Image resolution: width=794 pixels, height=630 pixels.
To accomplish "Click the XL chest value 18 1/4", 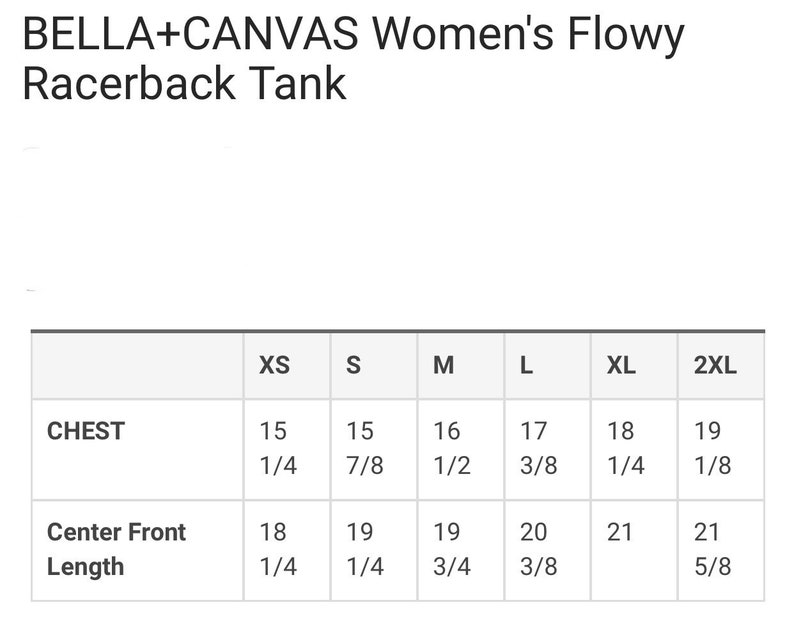I will (626, 448).
